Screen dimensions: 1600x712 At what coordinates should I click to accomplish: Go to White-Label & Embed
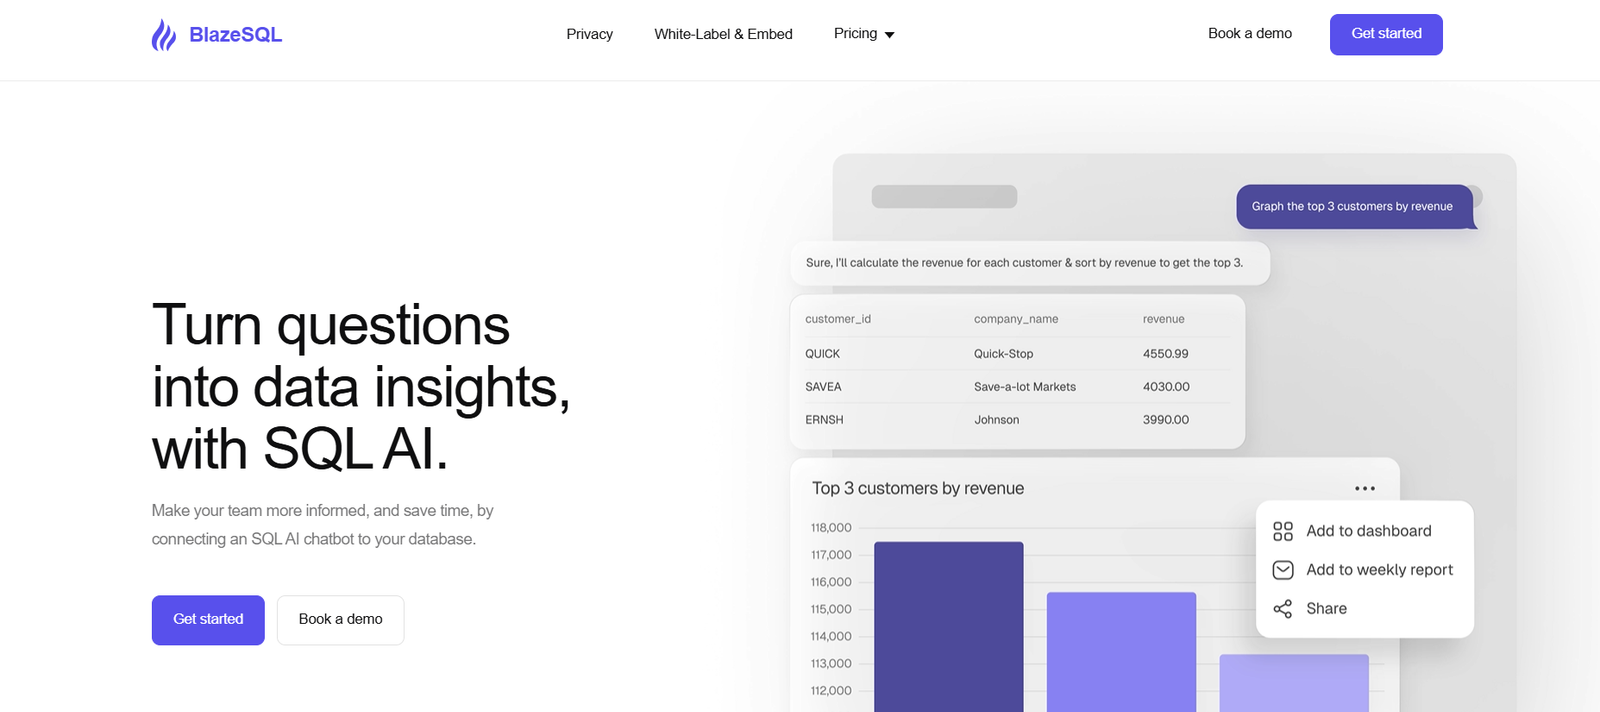click(x=724, y=34)
